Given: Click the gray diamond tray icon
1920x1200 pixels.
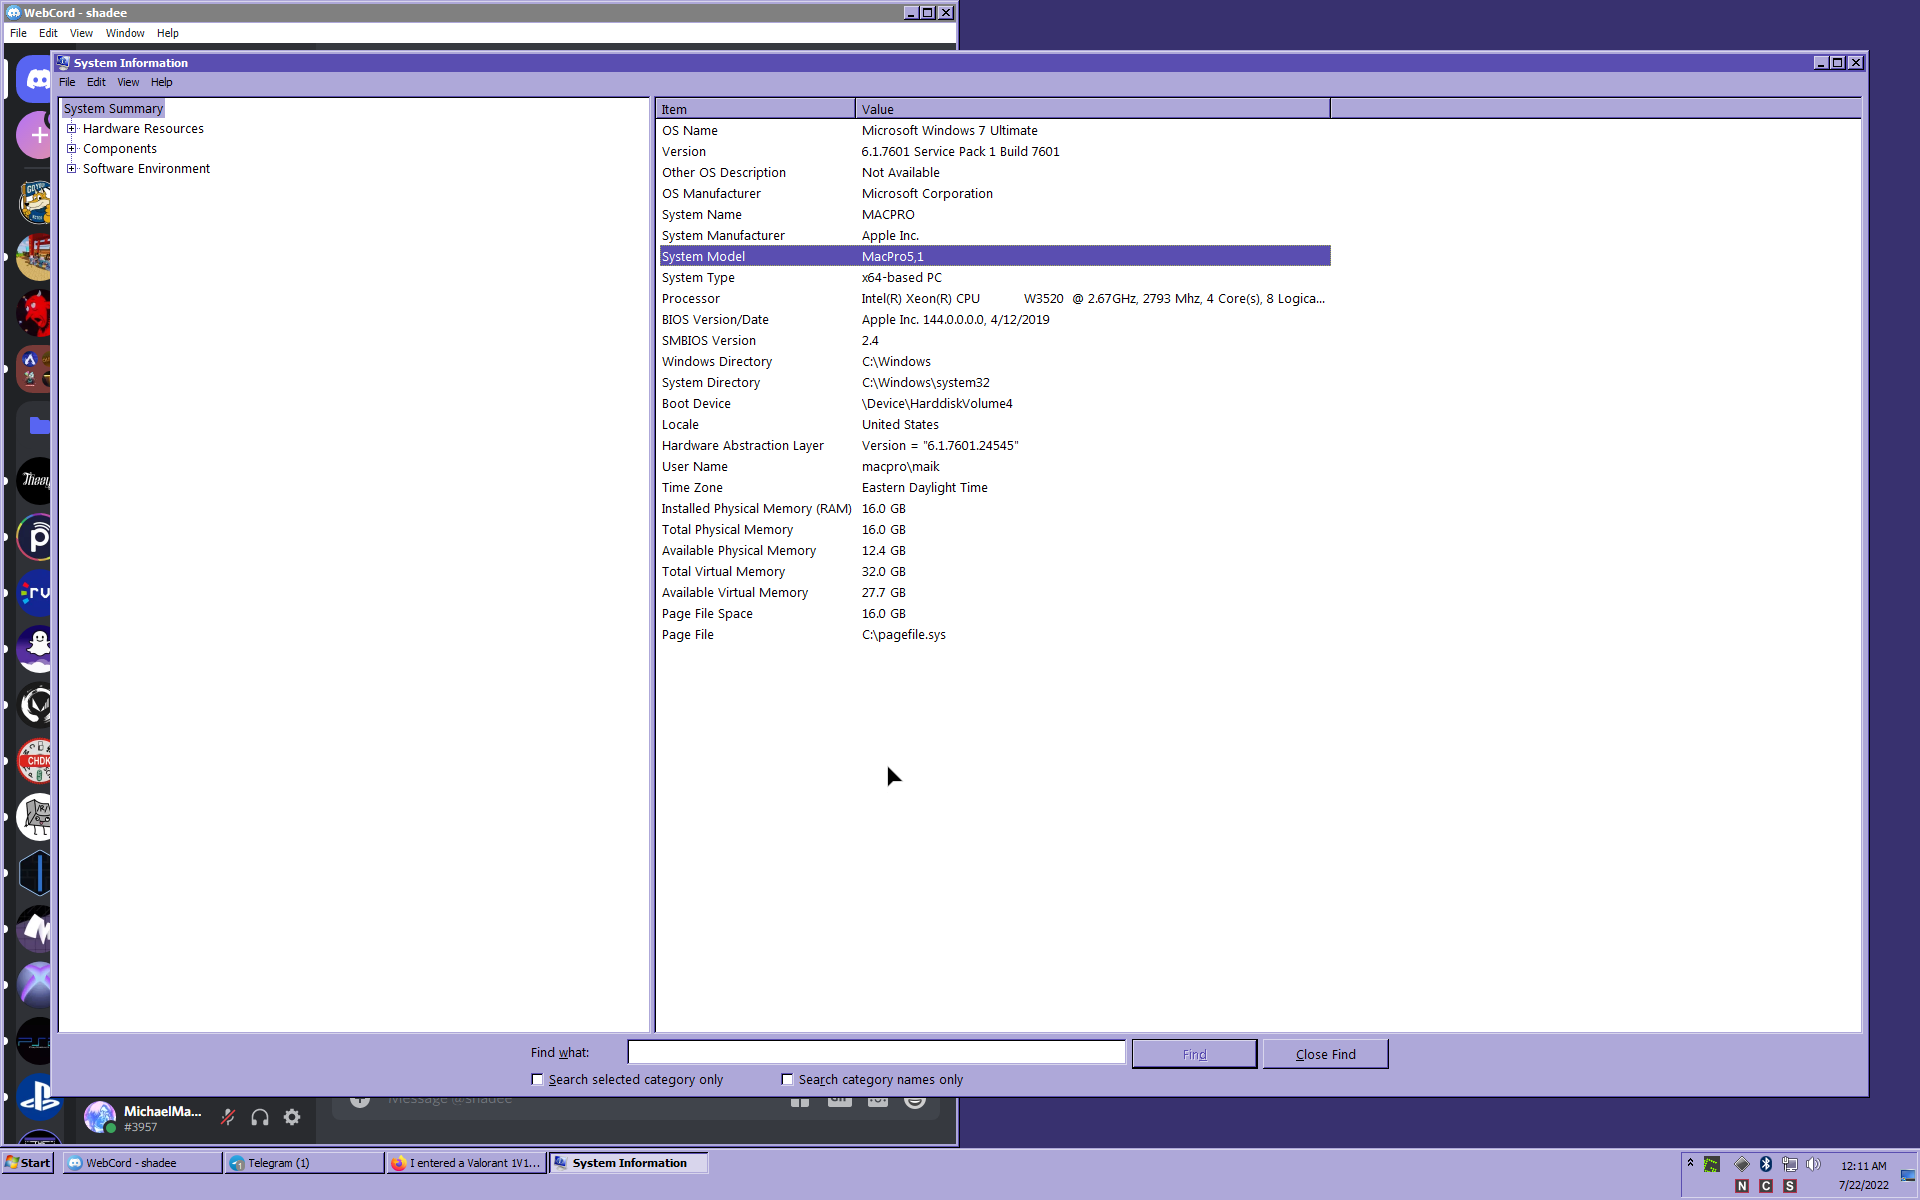Looking at the screenshot, I should coord(1742,1164).
